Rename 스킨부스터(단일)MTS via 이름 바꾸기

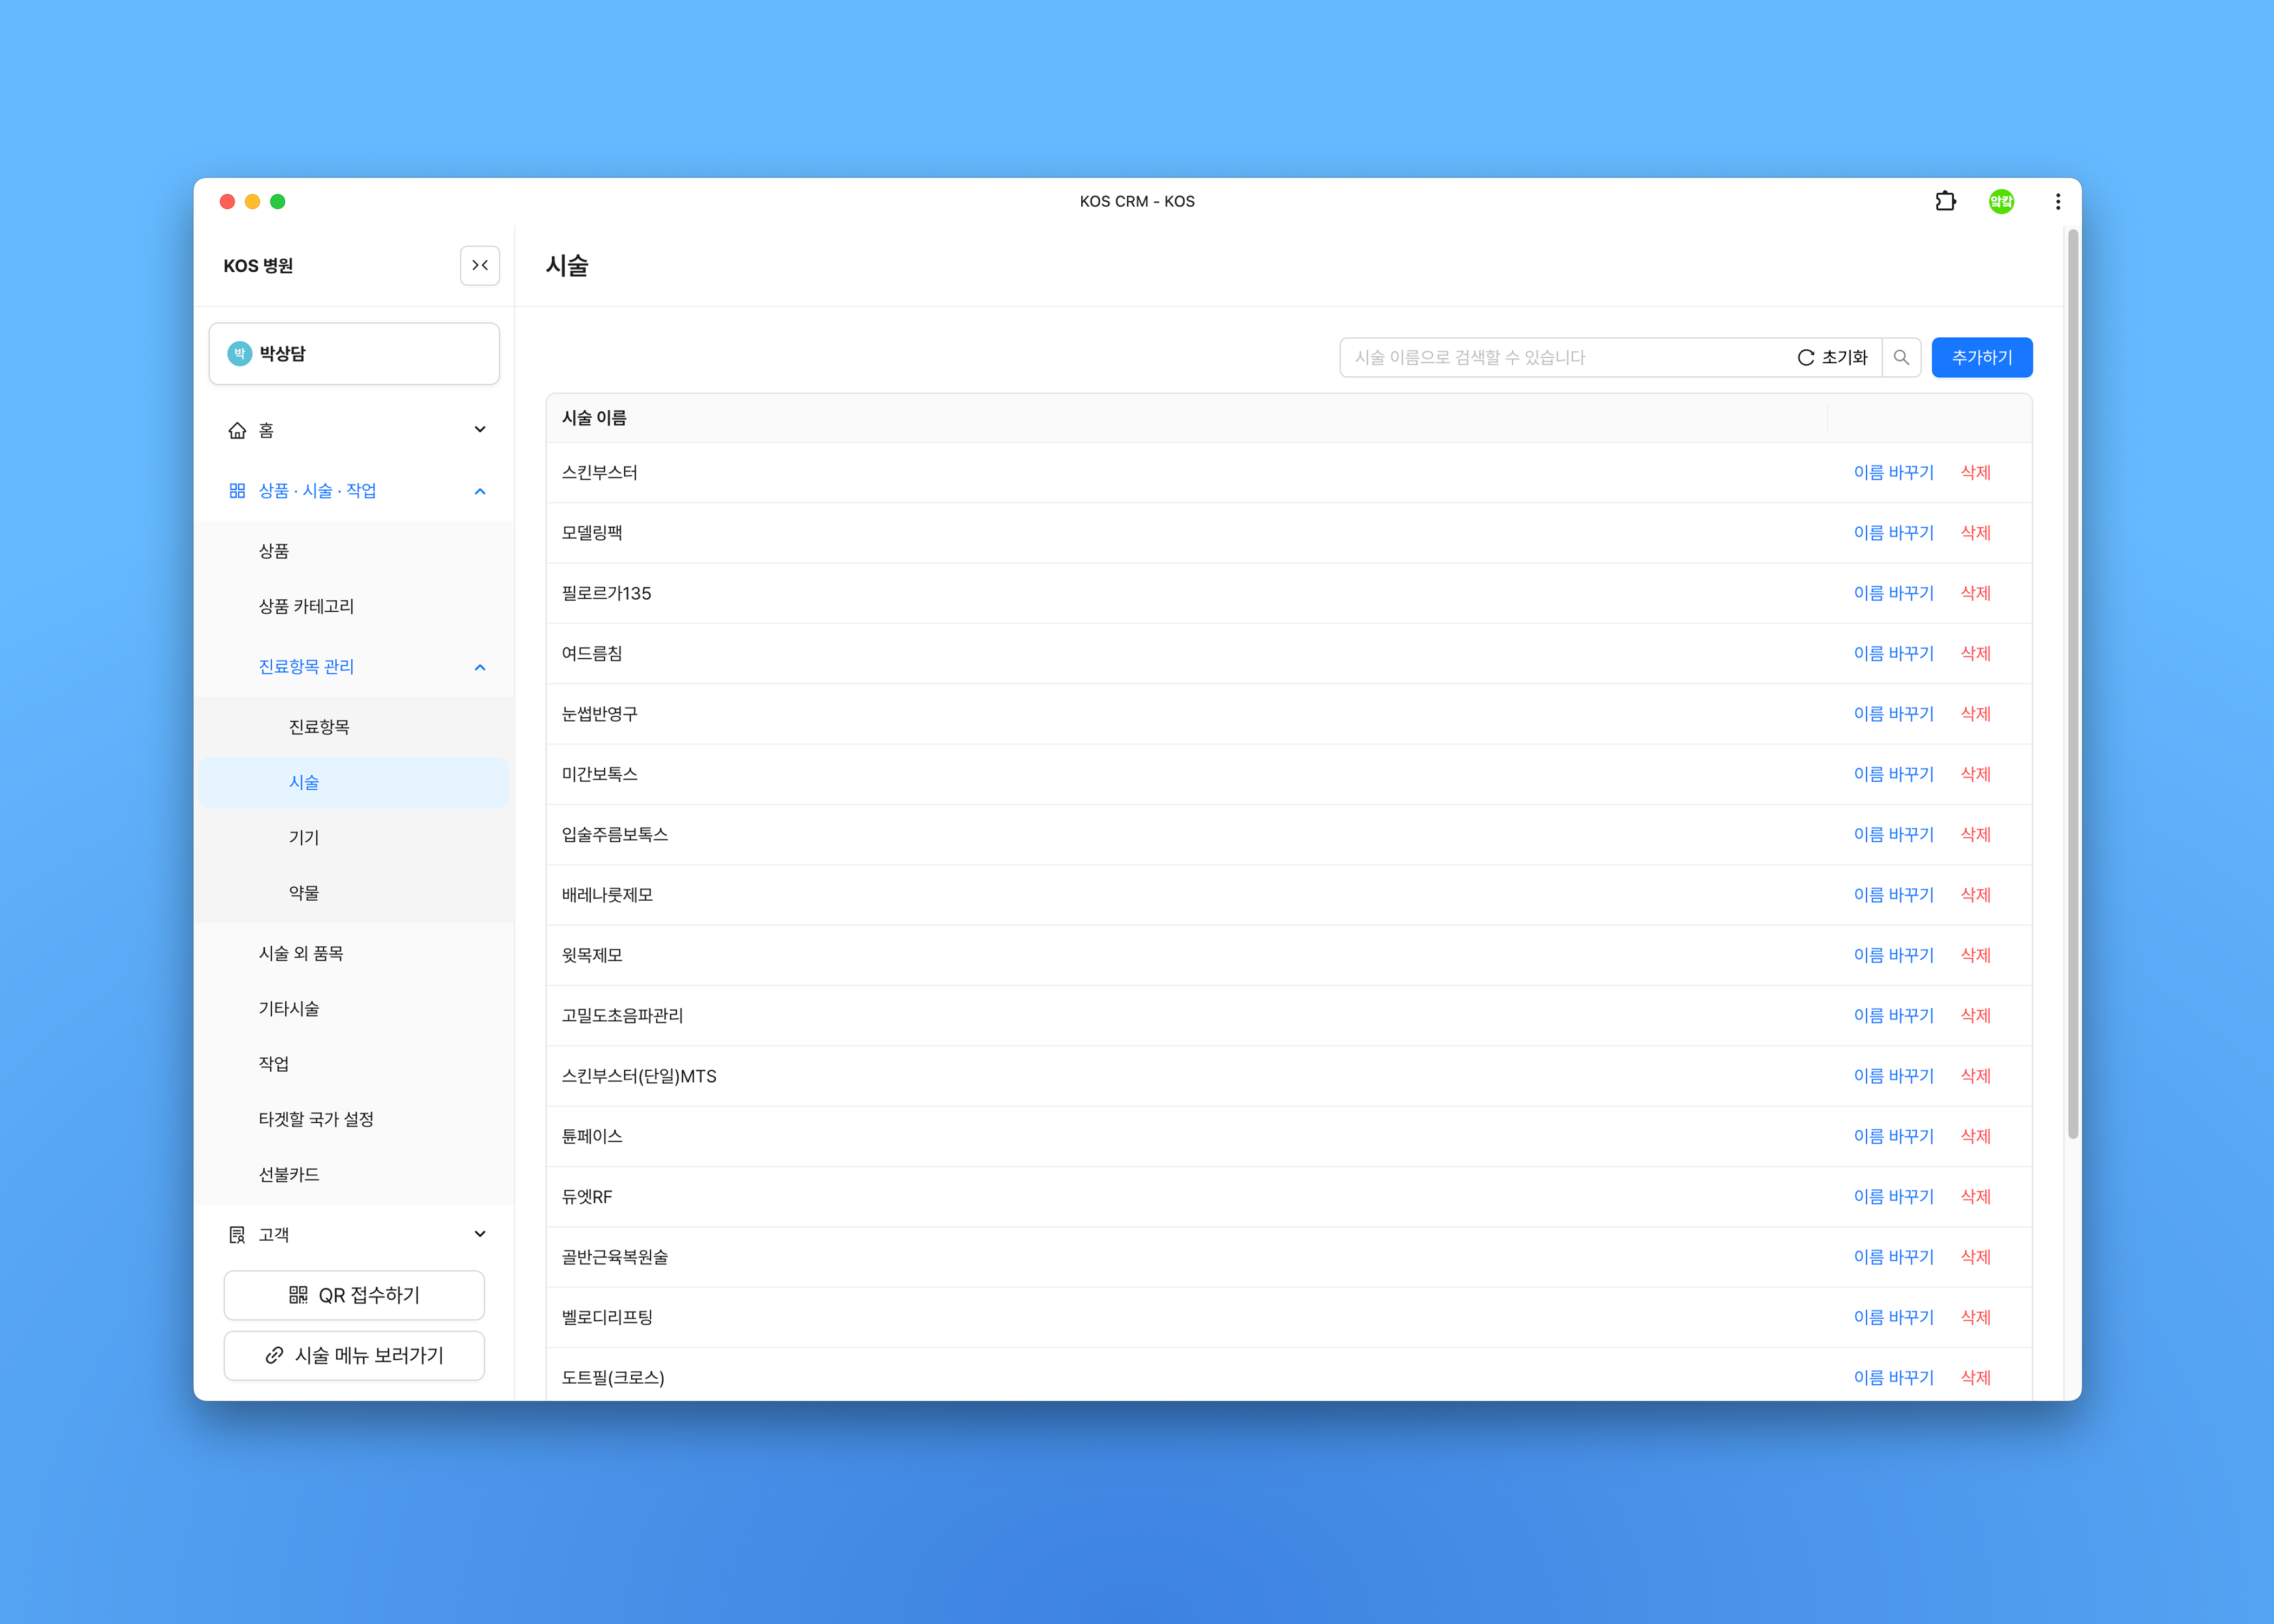point(1894,1076)
